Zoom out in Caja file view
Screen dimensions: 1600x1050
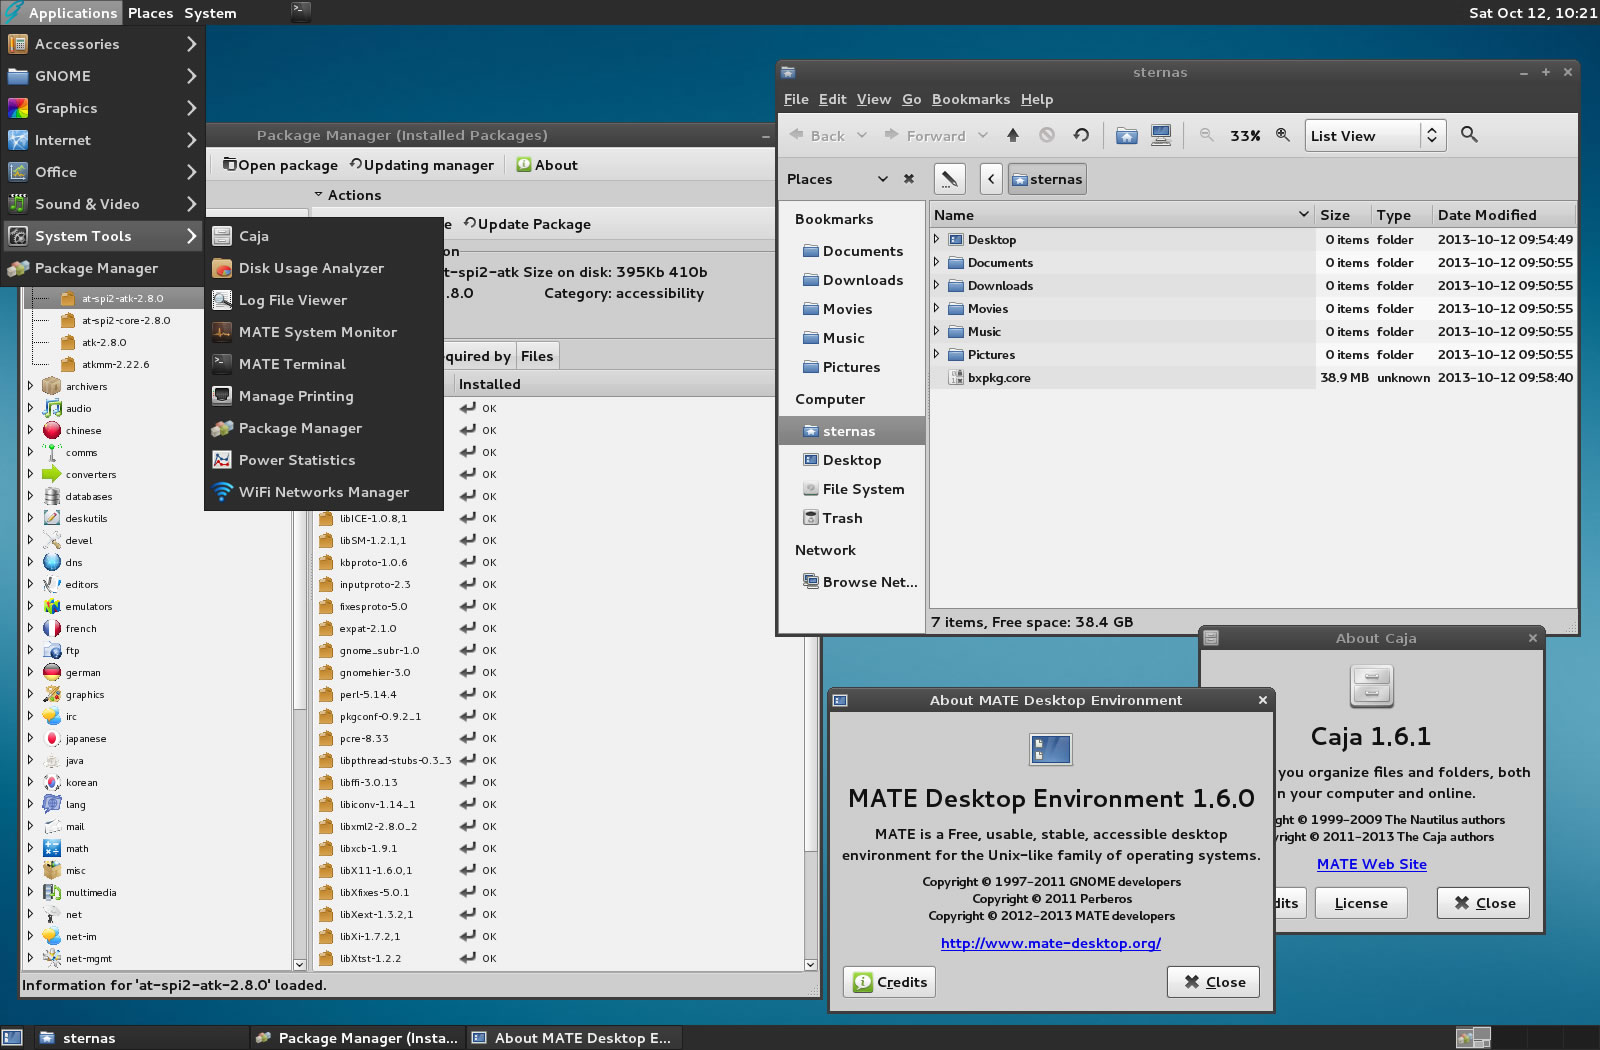[1207, 135]
